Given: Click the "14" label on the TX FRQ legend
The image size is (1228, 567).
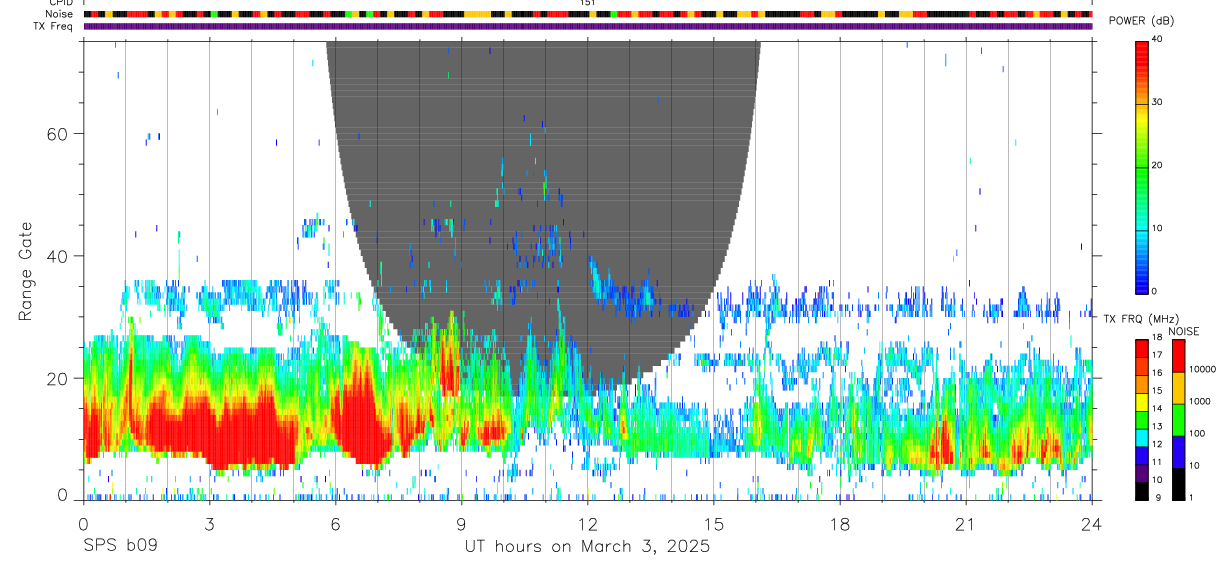Looking at the screenshot, I should point(1157,408).
